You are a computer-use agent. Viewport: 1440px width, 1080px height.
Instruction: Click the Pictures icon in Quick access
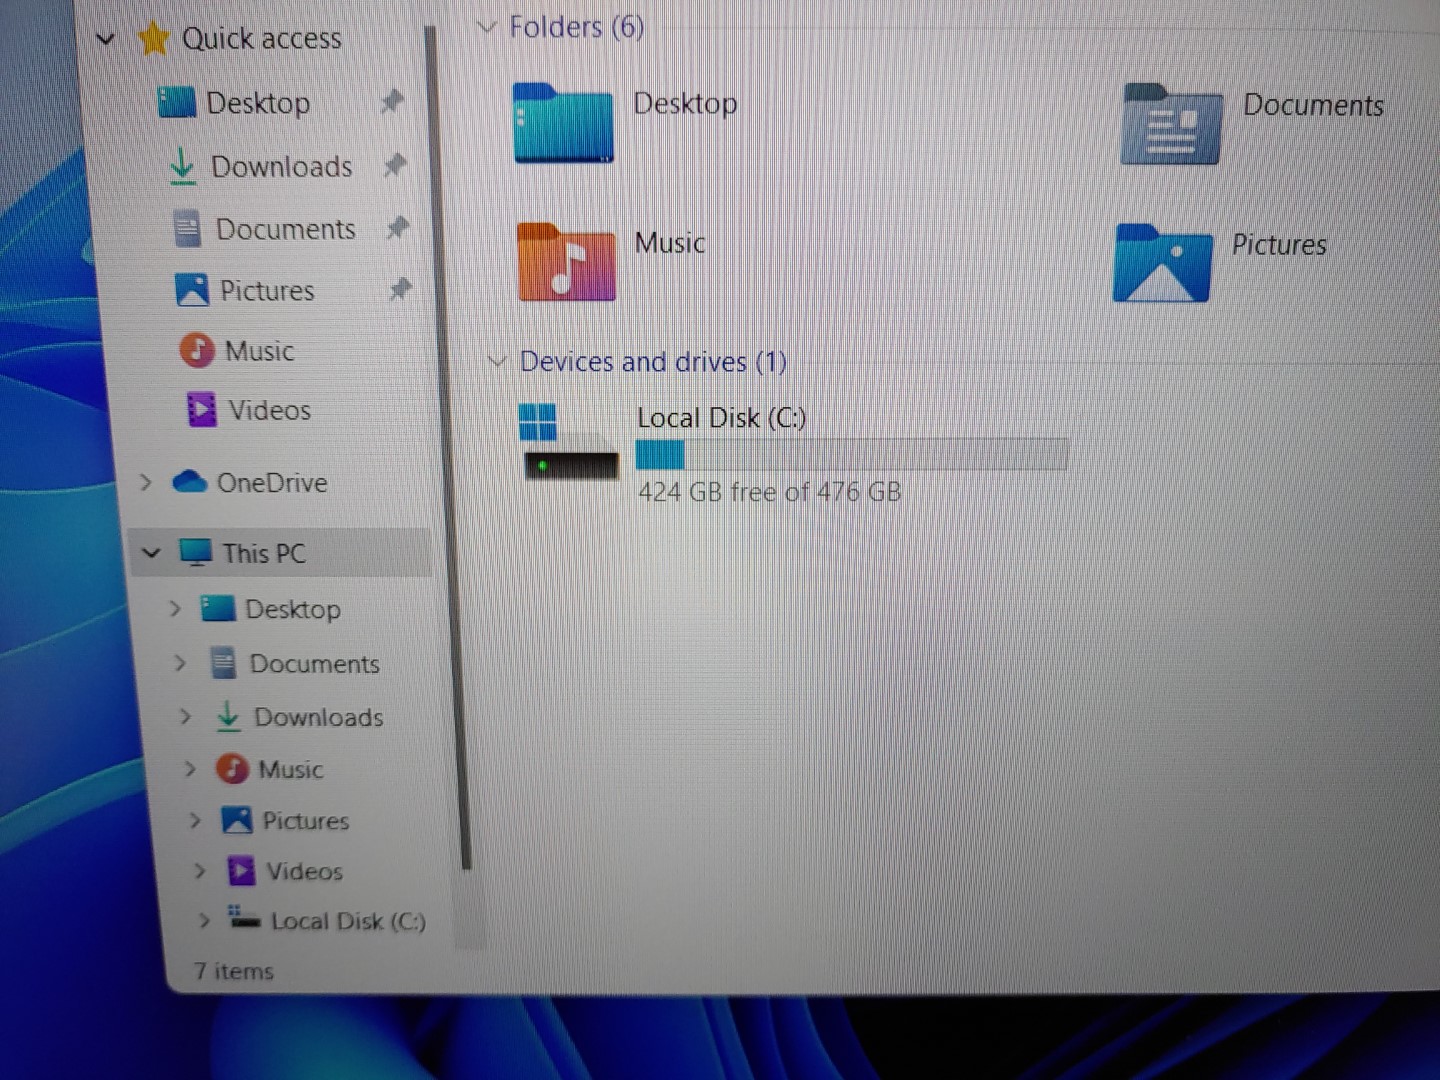pyautogui.click(x=191, y=290)
